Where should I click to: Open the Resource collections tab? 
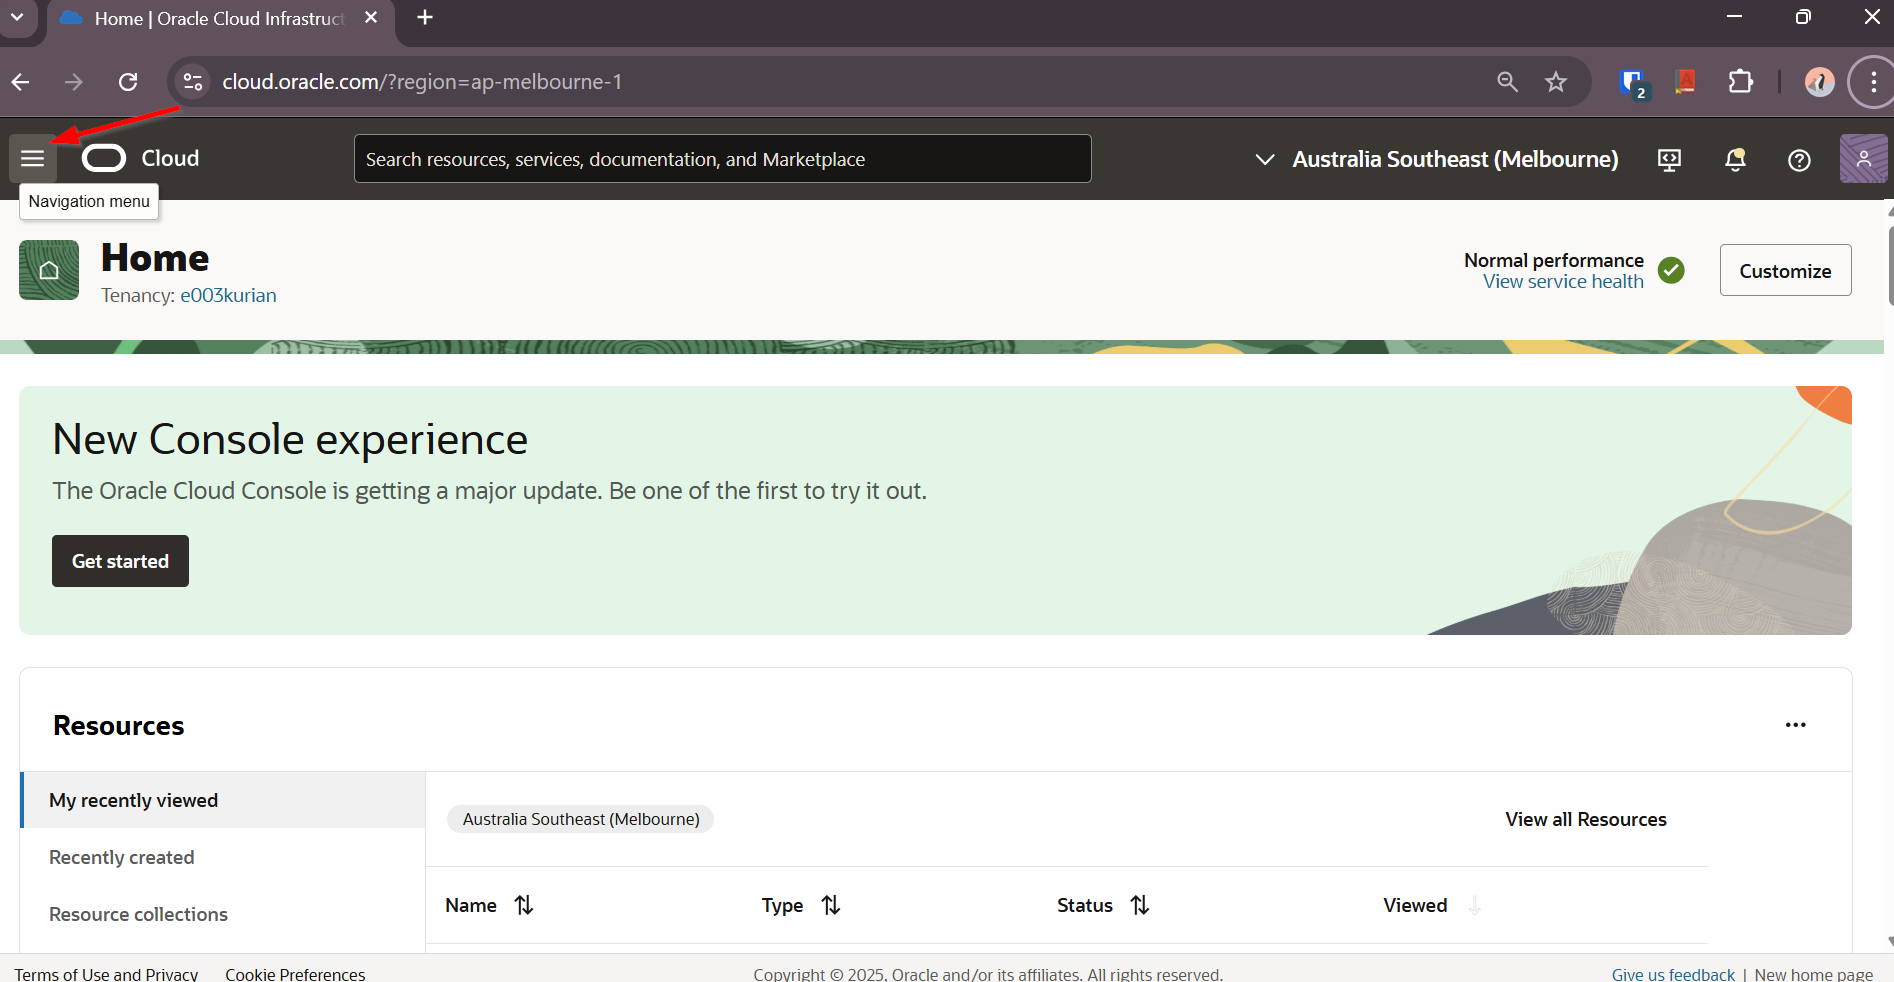click(139, 914)
